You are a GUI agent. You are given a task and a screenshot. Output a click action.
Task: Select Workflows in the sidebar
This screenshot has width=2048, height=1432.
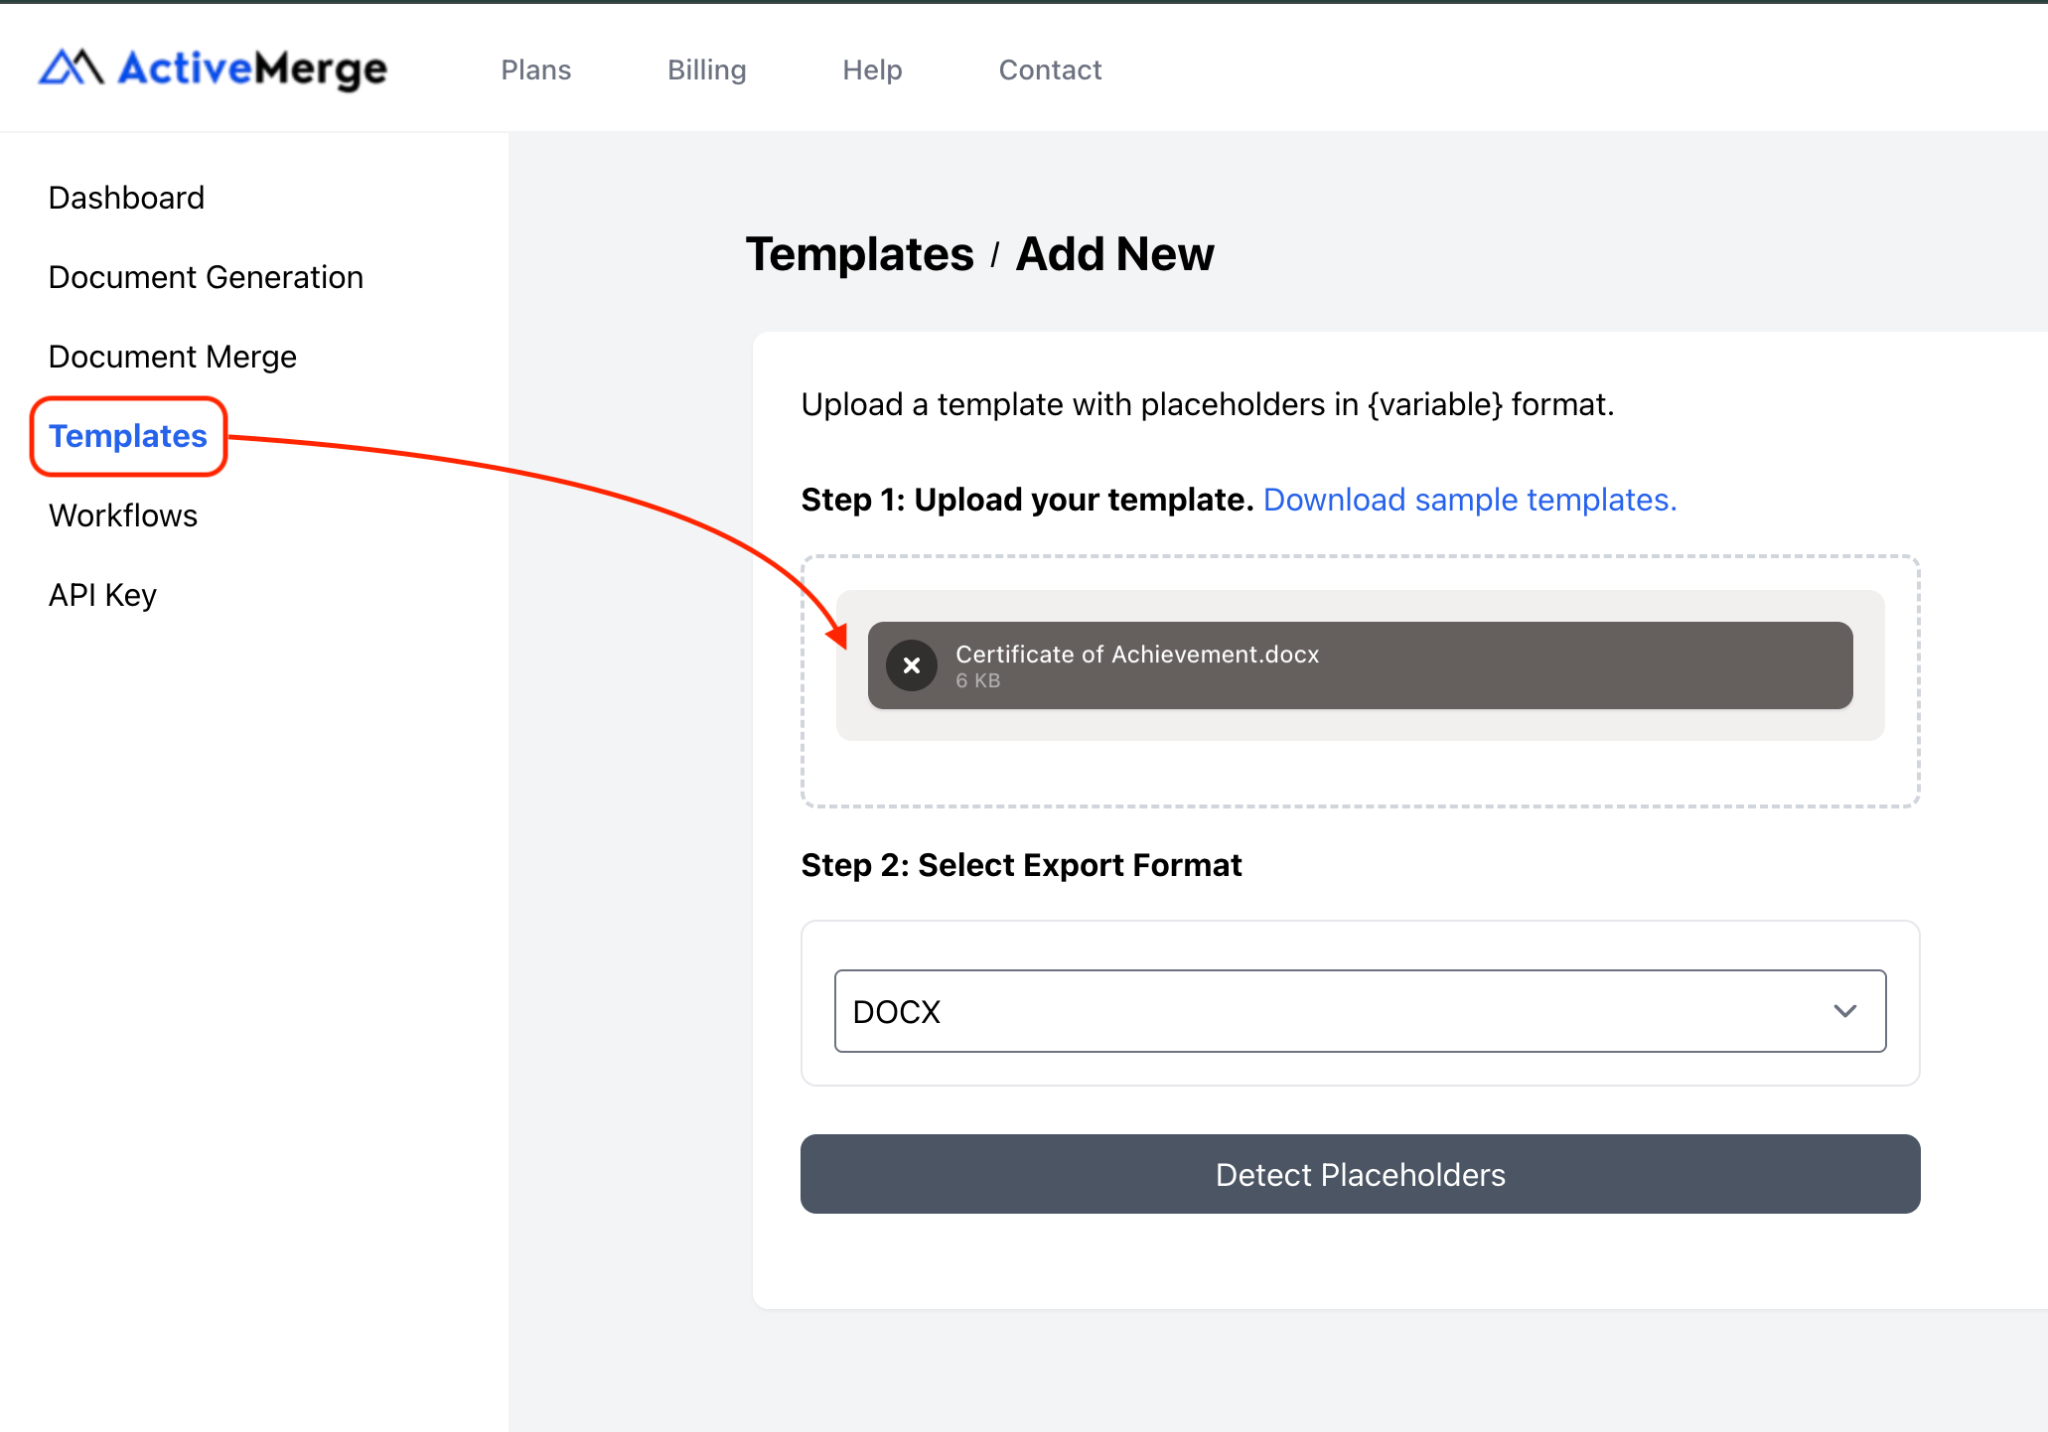pyautogui.click(x=122, y=515)
